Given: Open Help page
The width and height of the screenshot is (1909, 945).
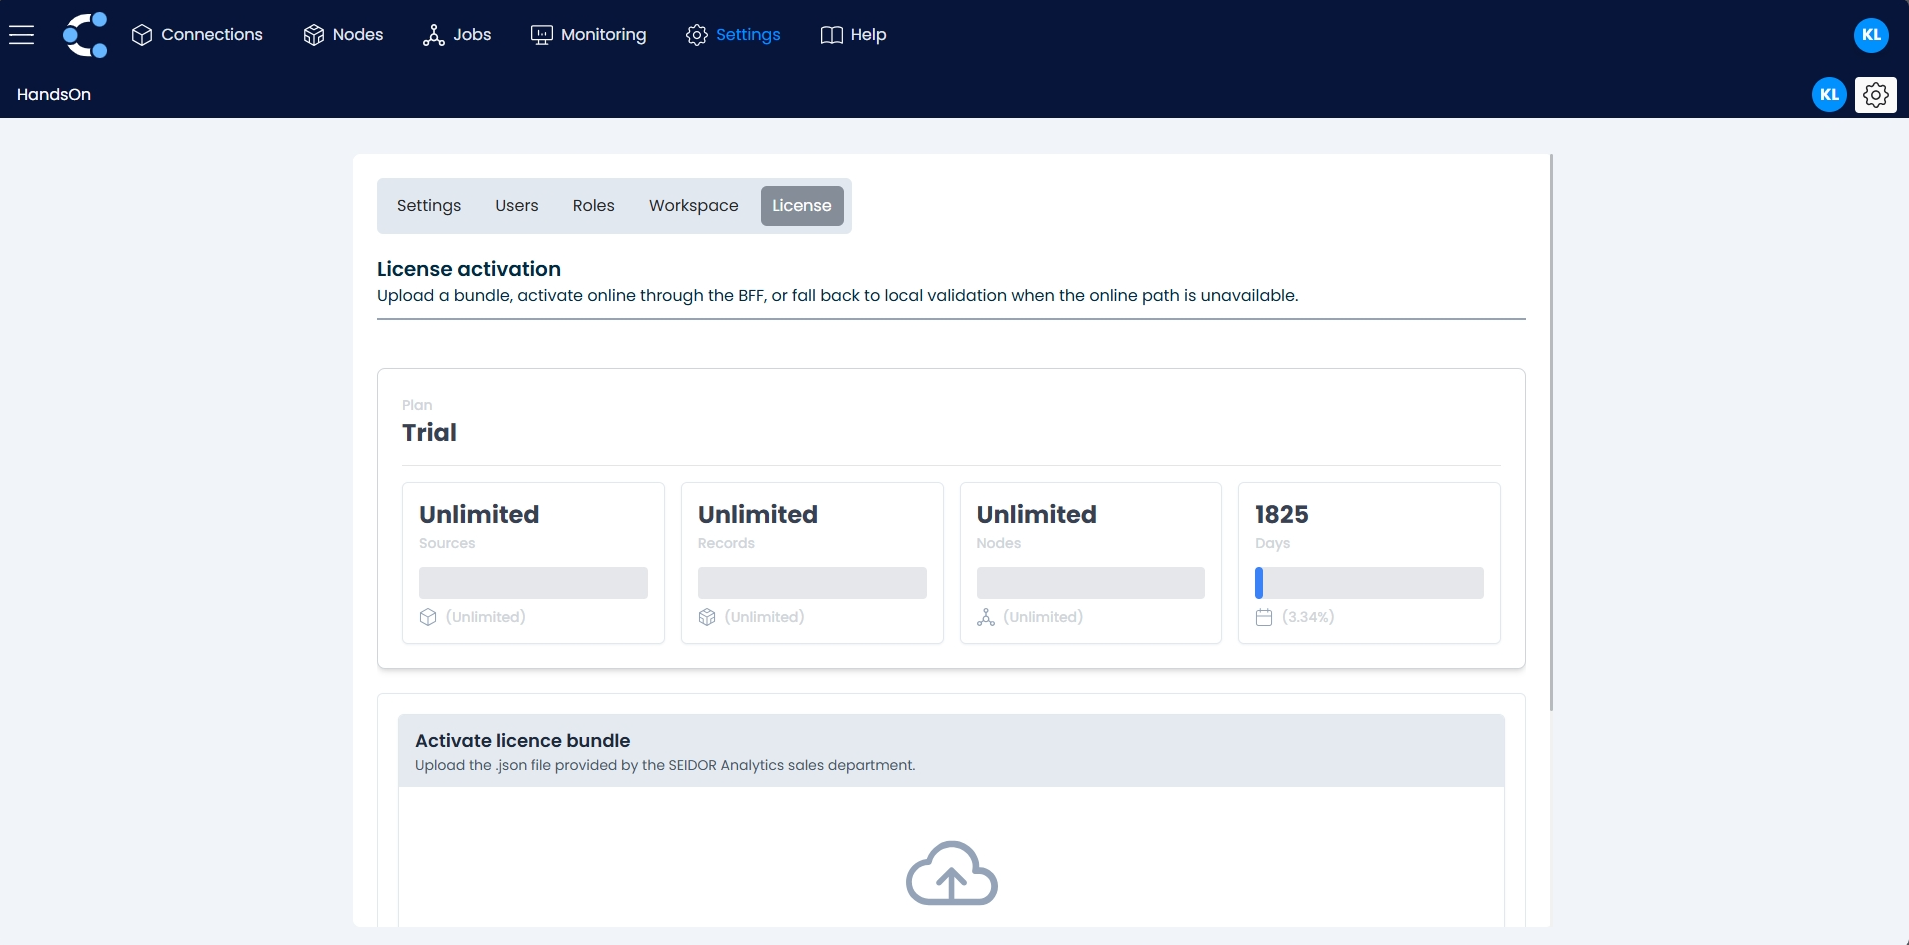Looking at the screenshot, I should [853, 35].
